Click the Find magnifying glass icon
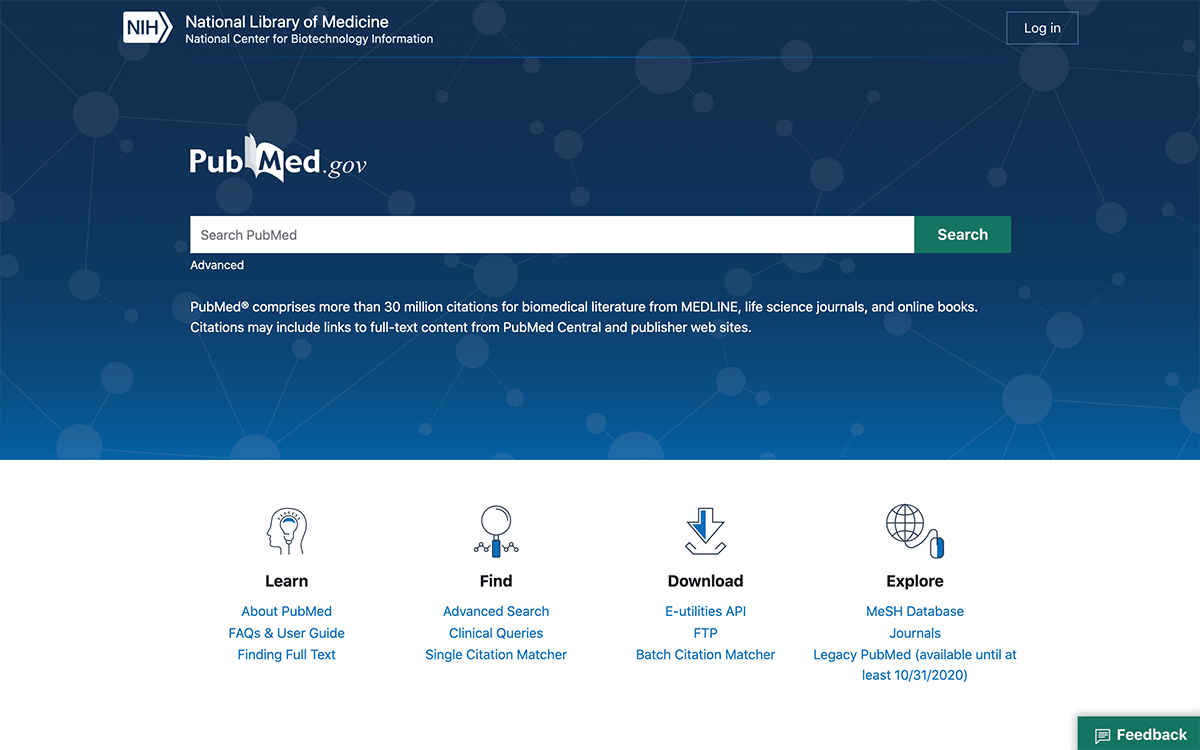Viewport: 1200px width, 750px height. pyautogui.click(x=496, y=531)
